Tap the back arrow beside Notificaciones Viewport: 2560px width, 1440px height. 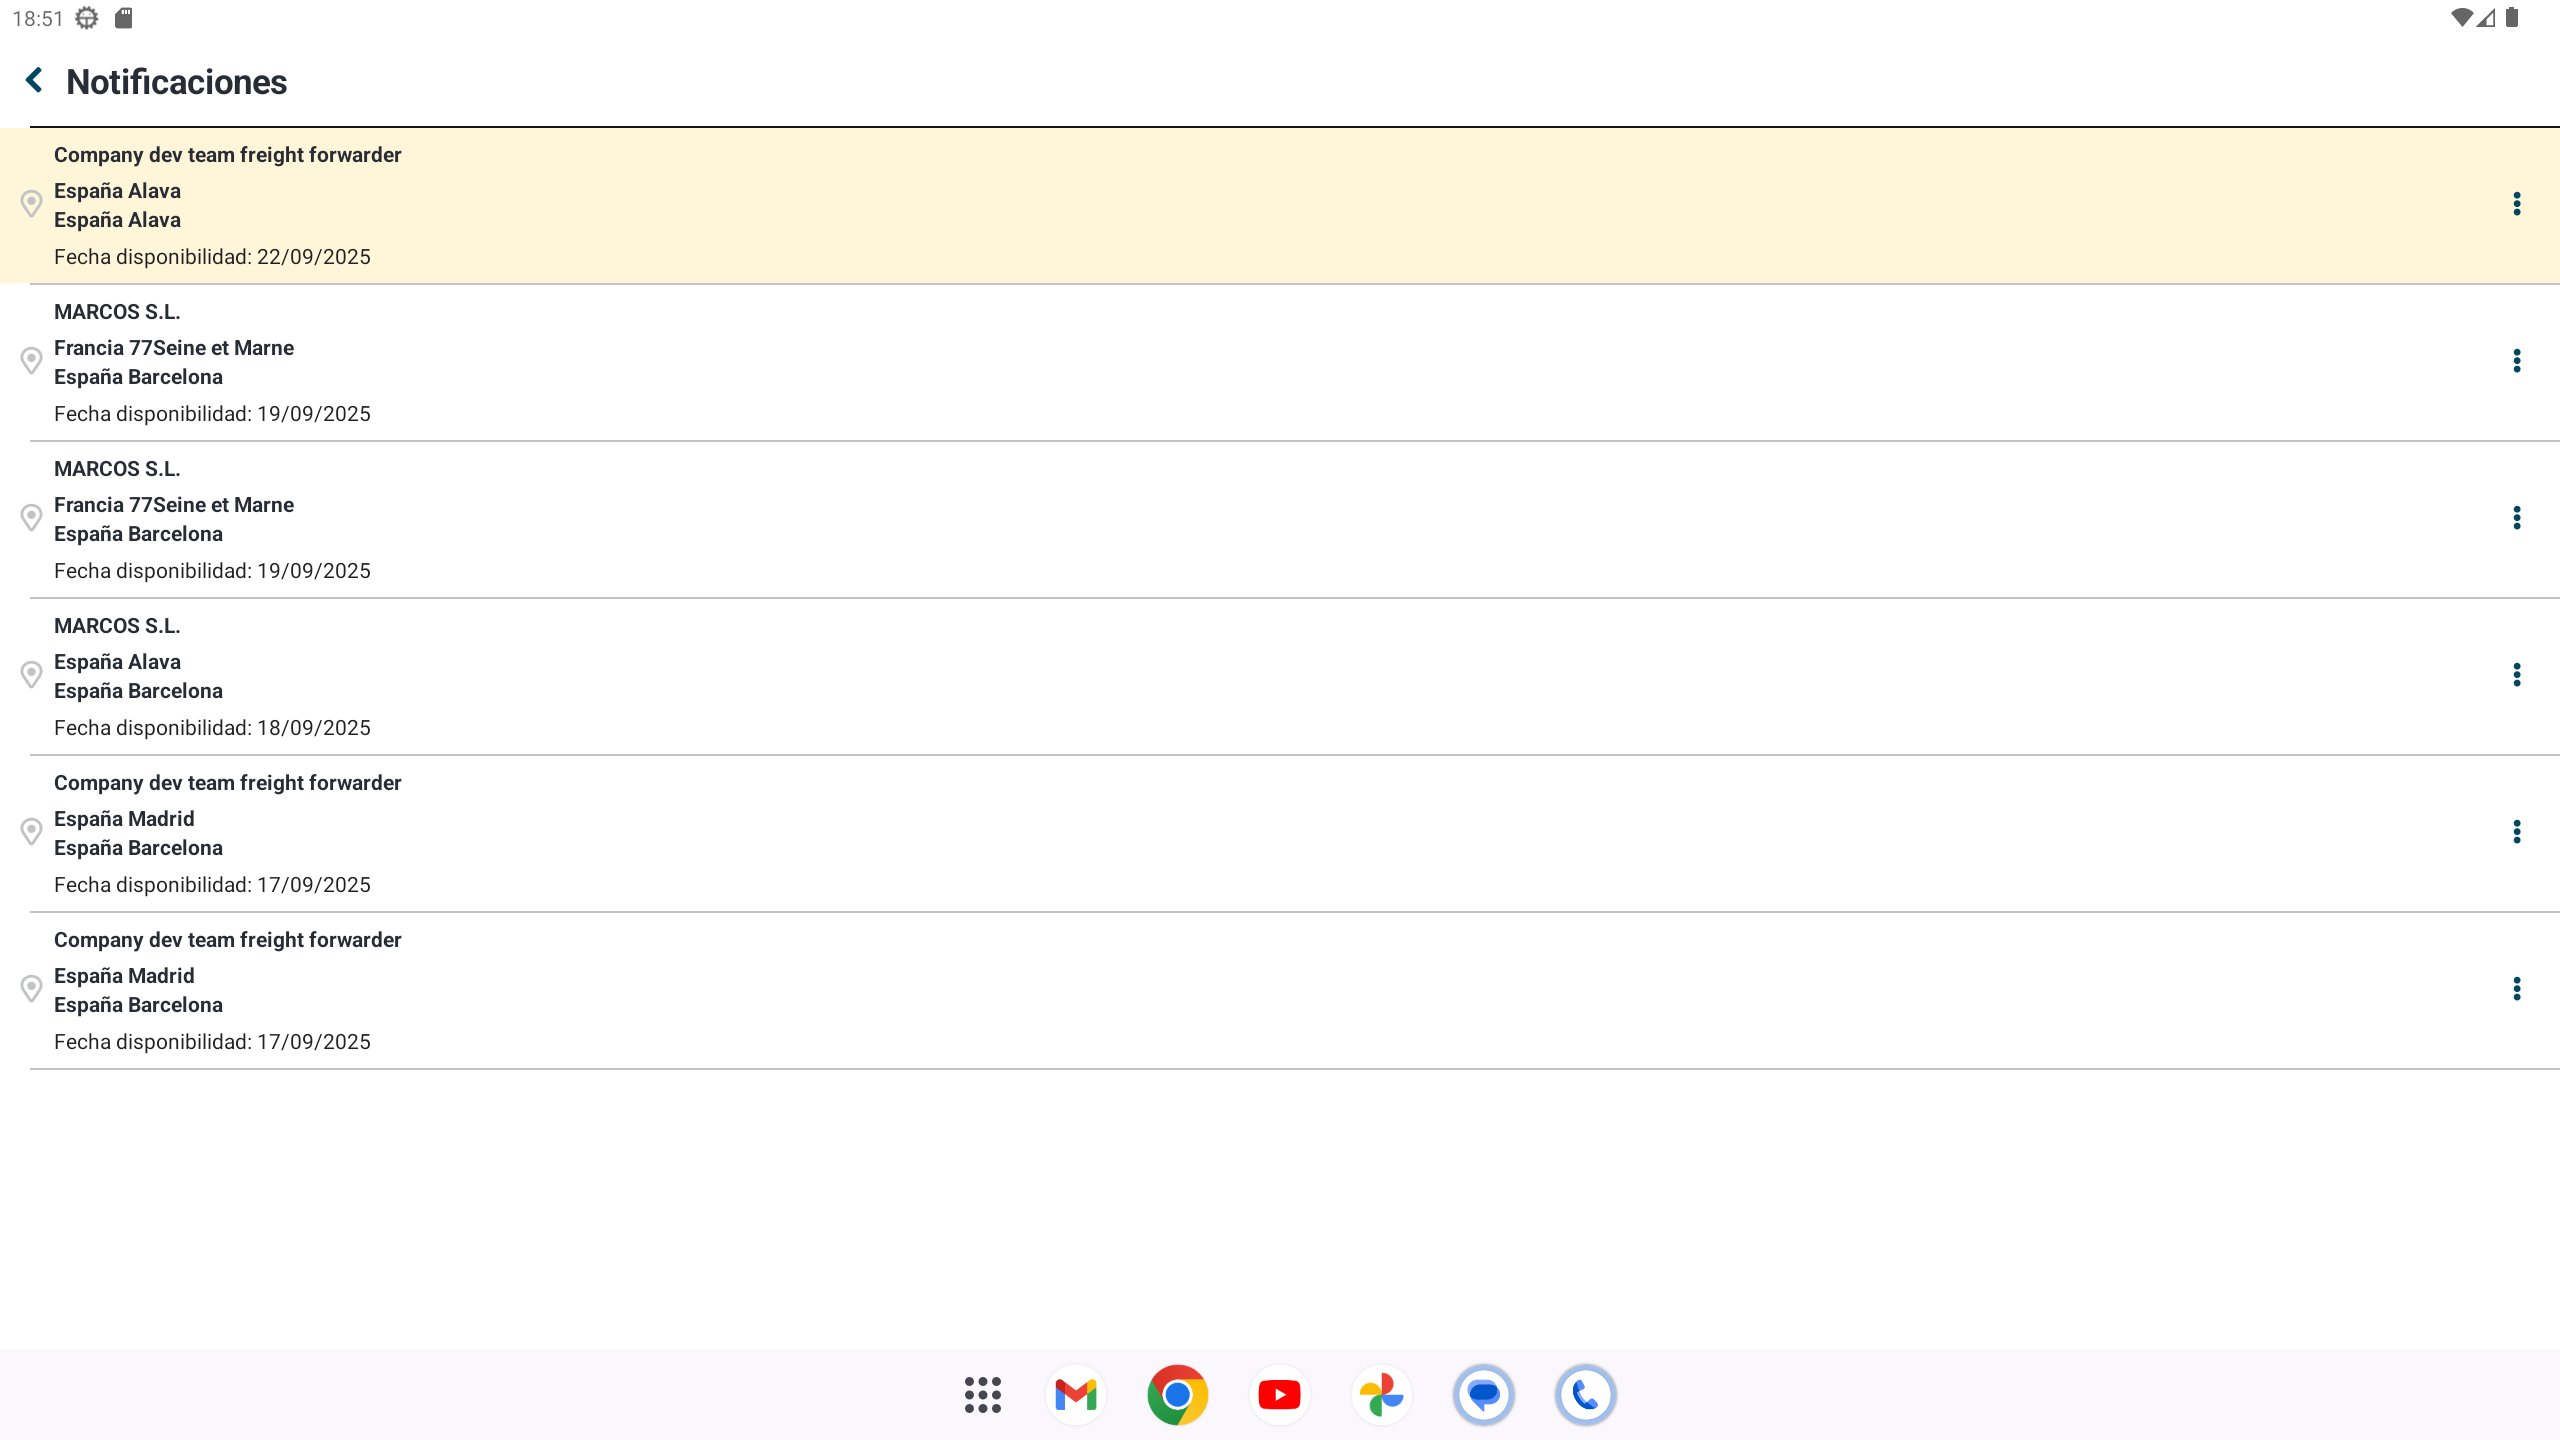click(x=34, y=80)
